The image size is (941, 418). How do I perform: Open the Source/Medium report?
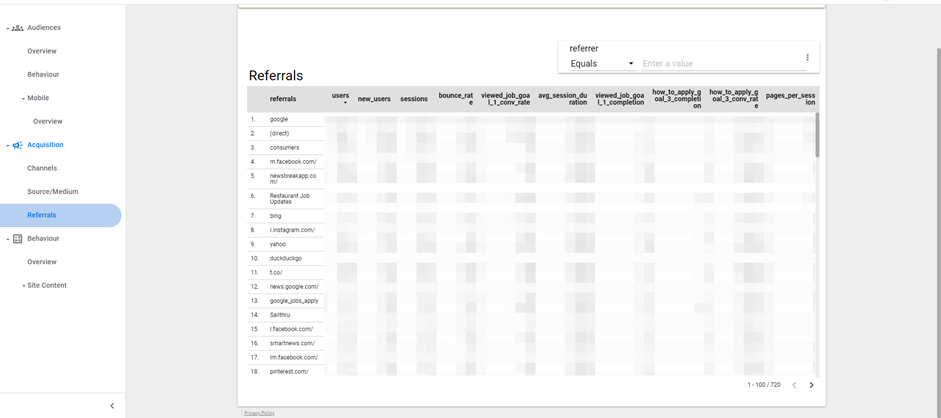pos(52,191)
